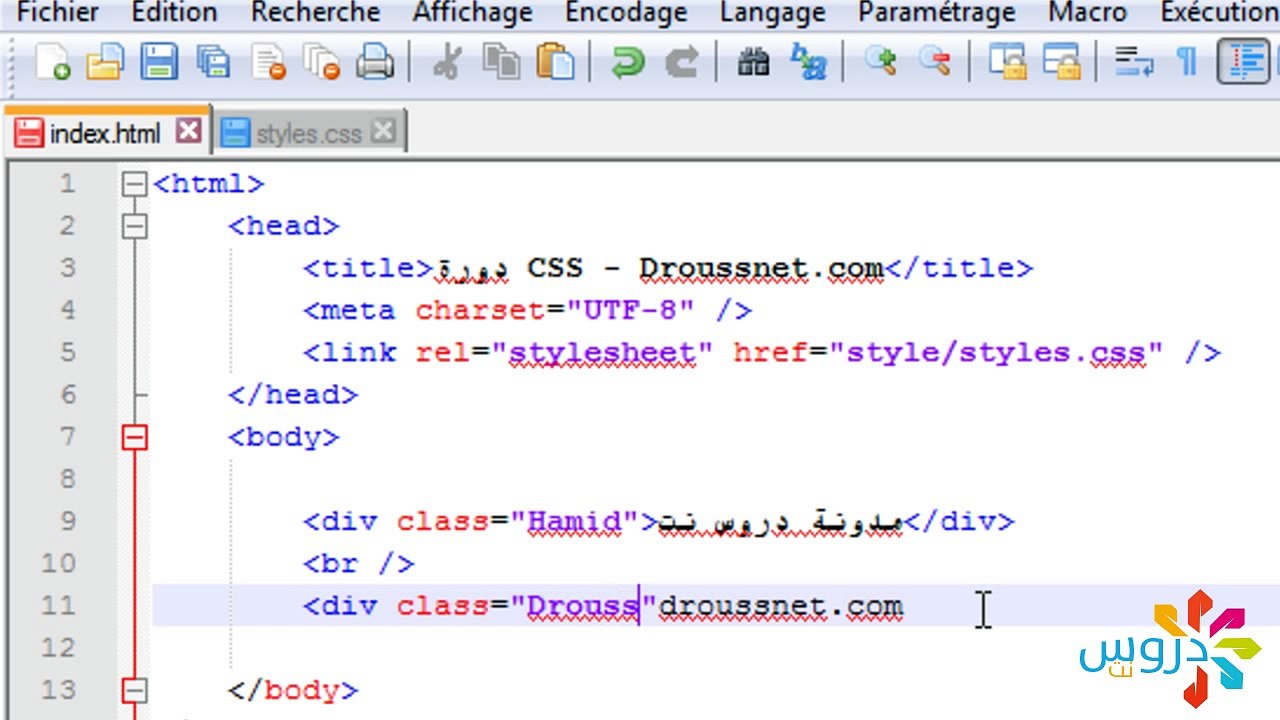Screen dimensions: 1280x720
Task: Open the Fichier menu
Action: pos(58,13)
